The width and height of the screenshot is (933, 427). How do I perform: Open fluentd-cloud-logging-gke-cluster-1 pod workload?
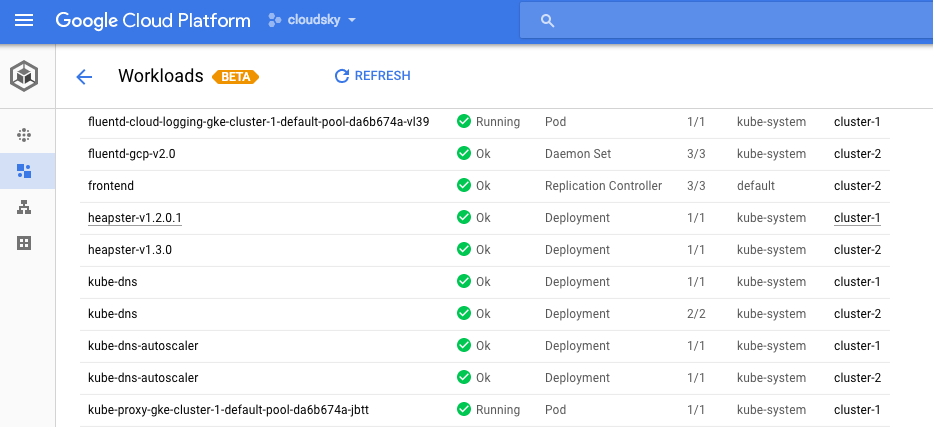[x=259, y=122]
